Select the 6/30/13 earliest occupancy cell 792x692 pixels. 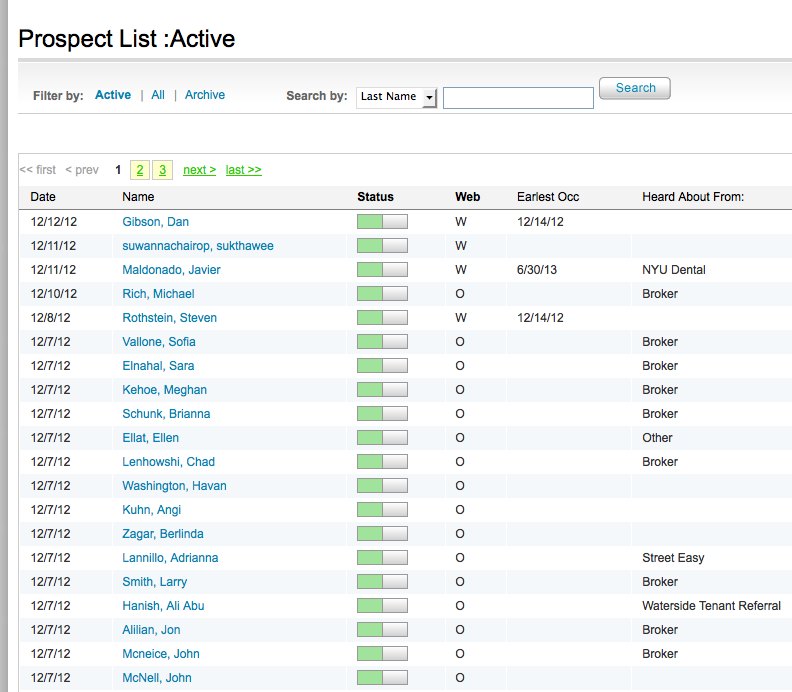(x=536, y=270)
